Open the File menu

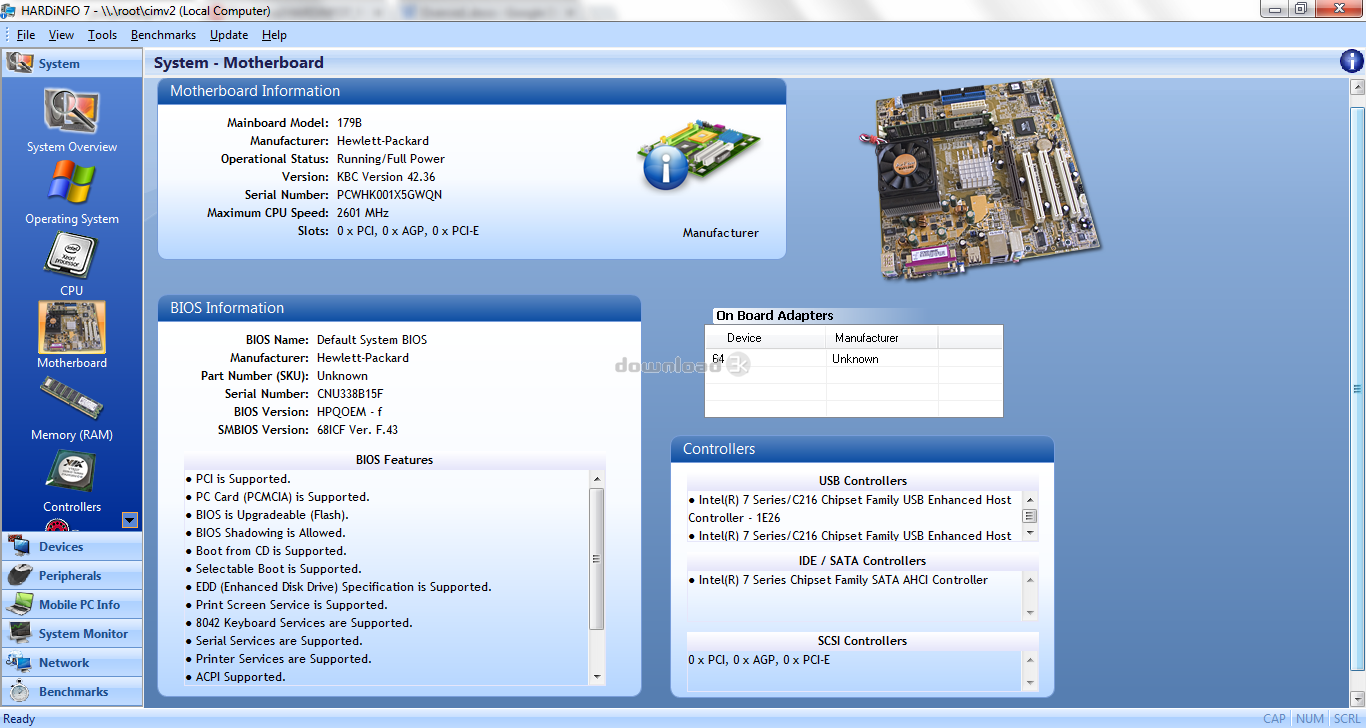[26, 34]
